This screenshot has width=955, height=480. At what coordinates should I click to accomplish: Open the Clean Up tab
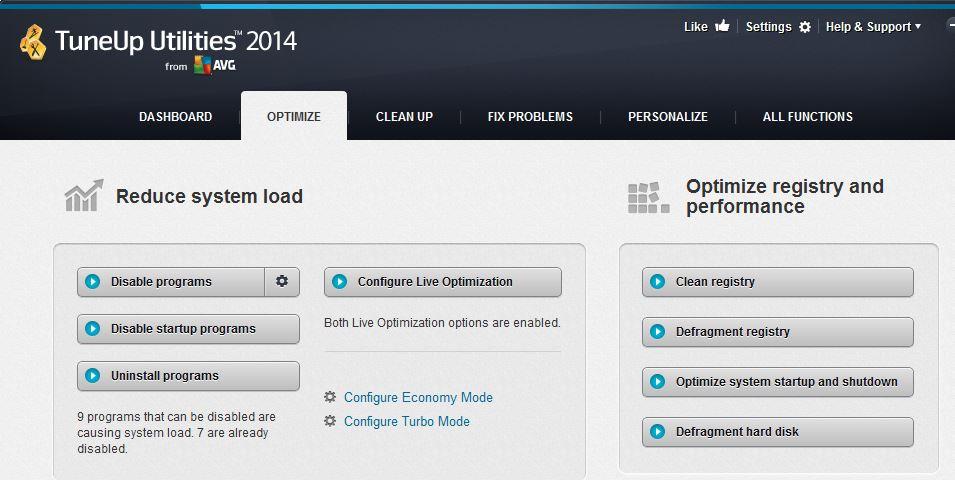[x=404, y=116]
